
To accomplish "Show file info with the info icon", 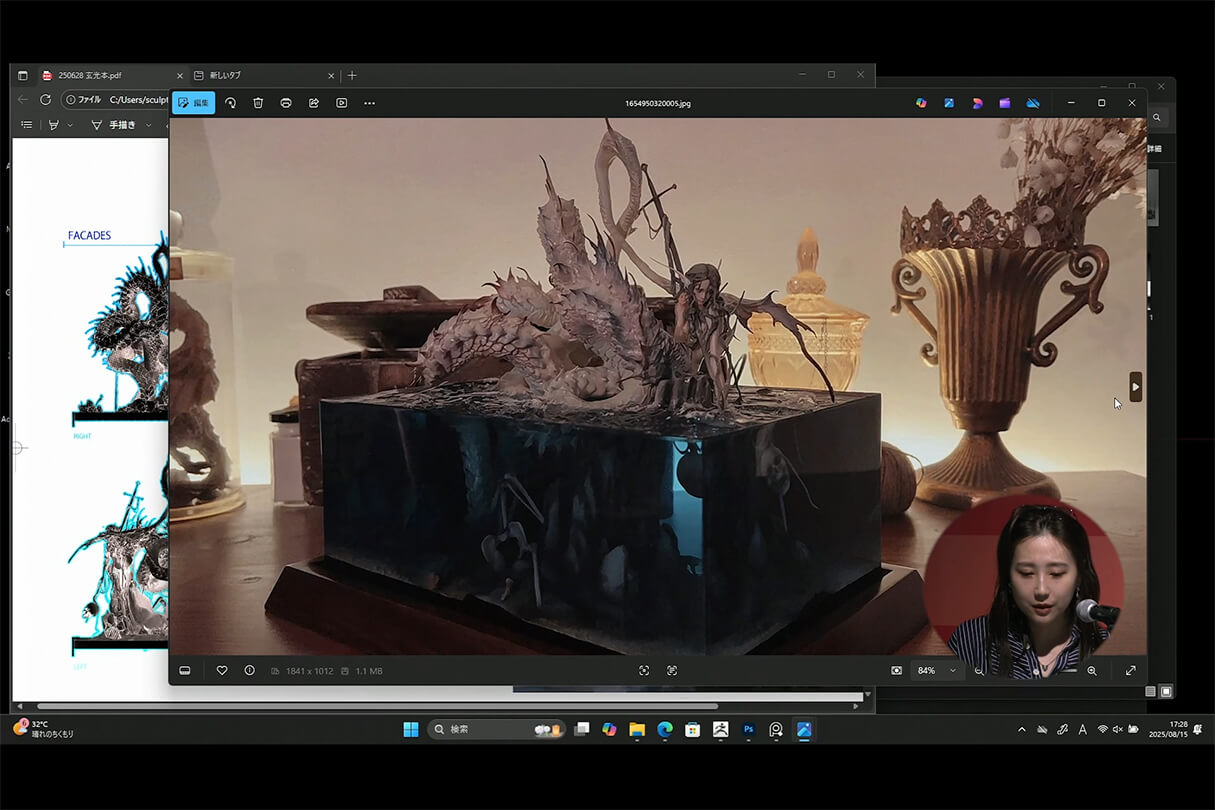I will pyautogui.click(x=249, y=671).
